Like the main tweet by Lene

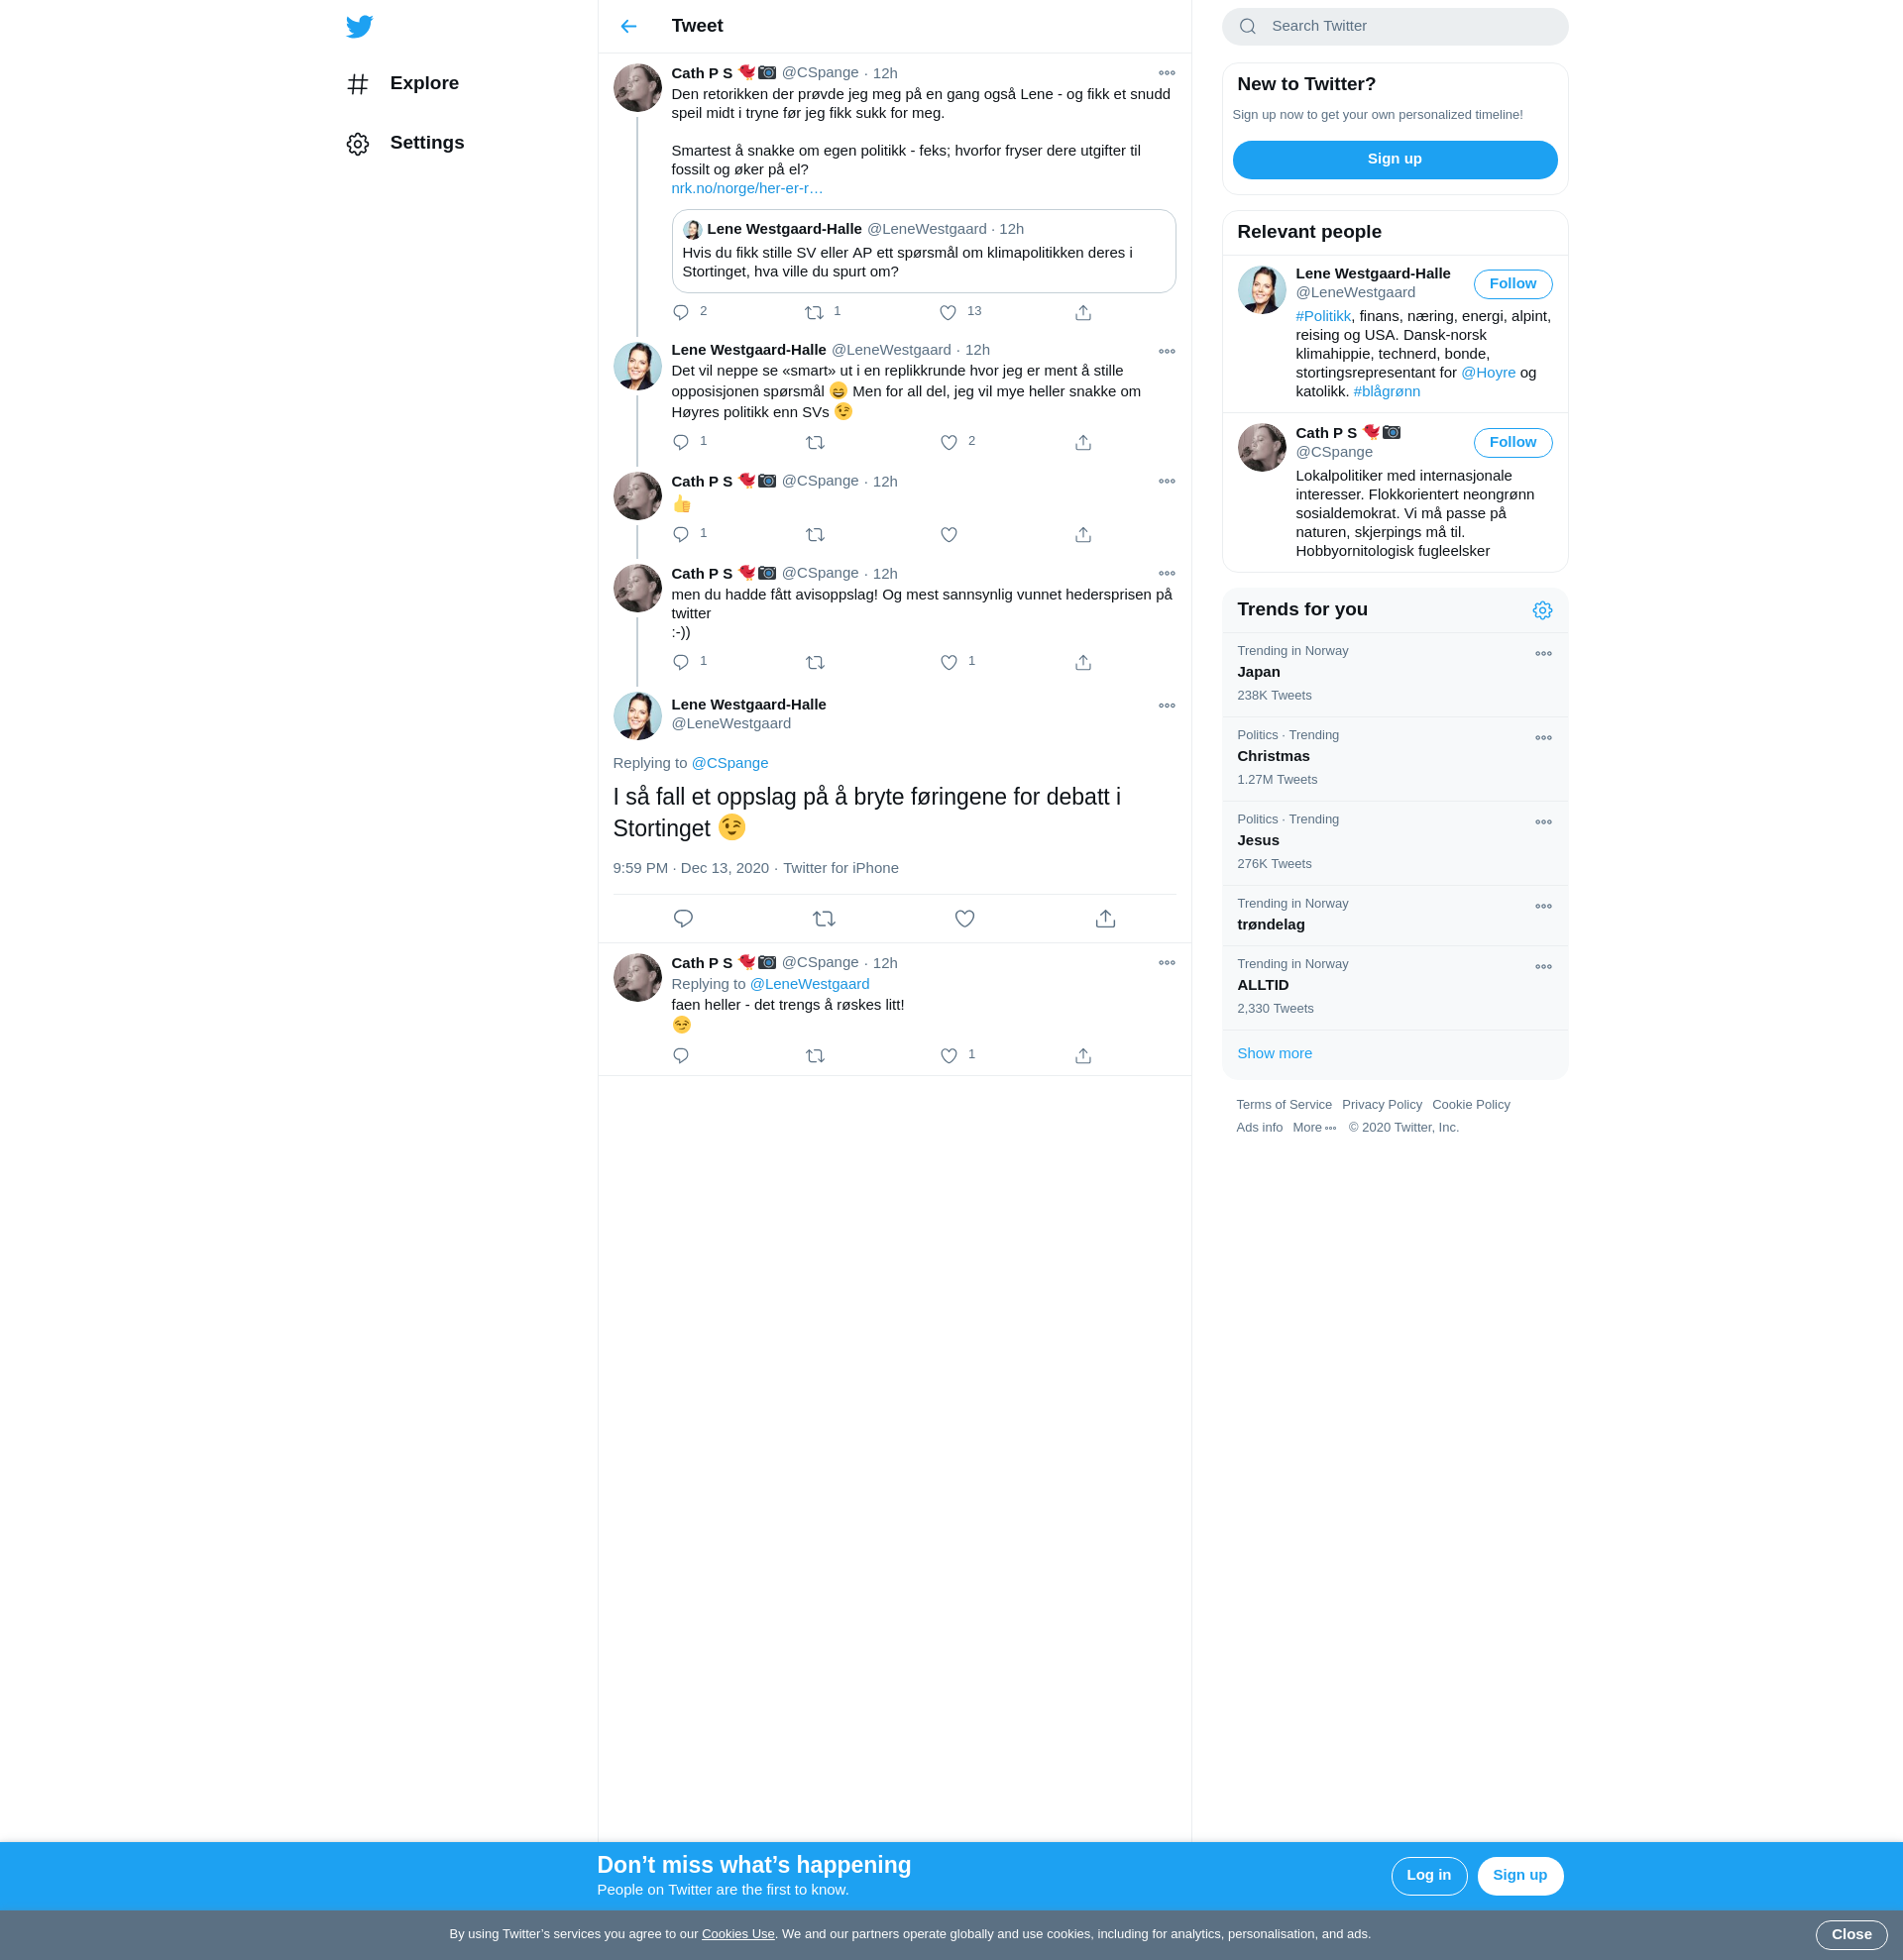[x=964, y=918]
